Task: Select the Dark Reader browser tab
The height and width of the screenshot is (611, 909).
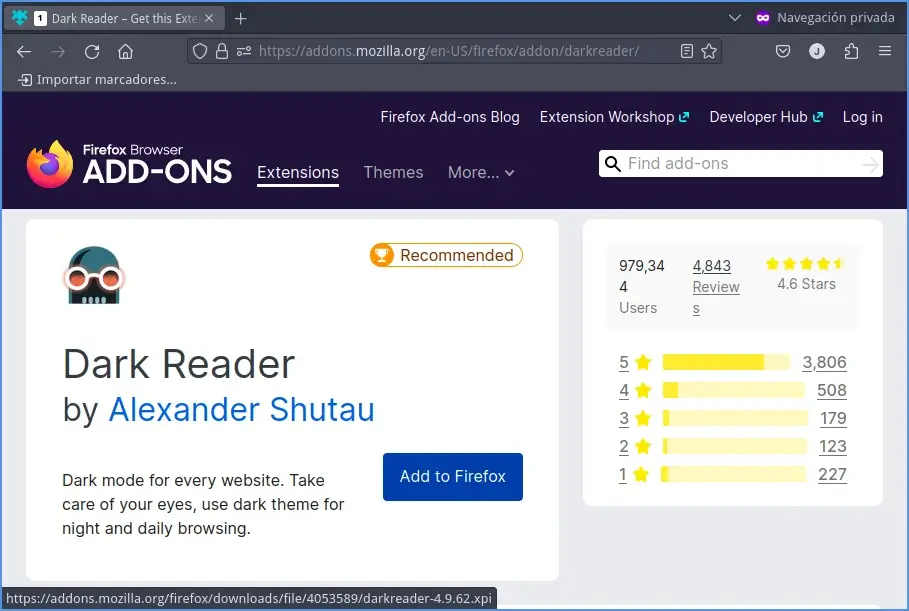Action: [x=113, y=19]
